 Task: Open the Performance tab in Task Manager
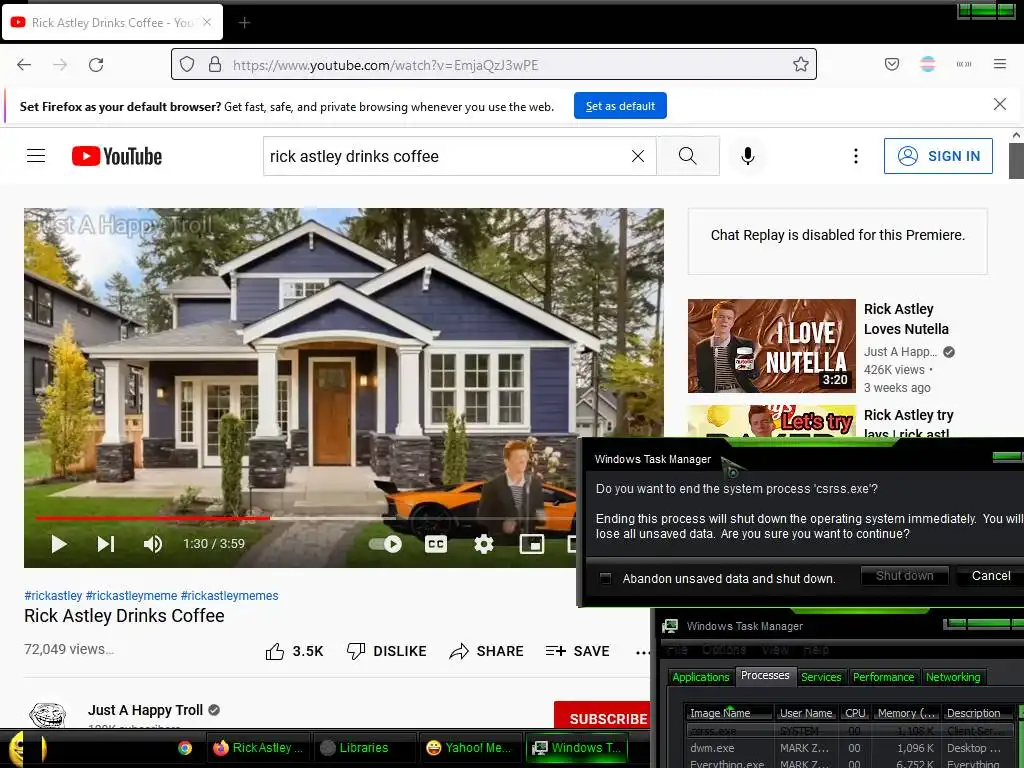click(883, 677)
